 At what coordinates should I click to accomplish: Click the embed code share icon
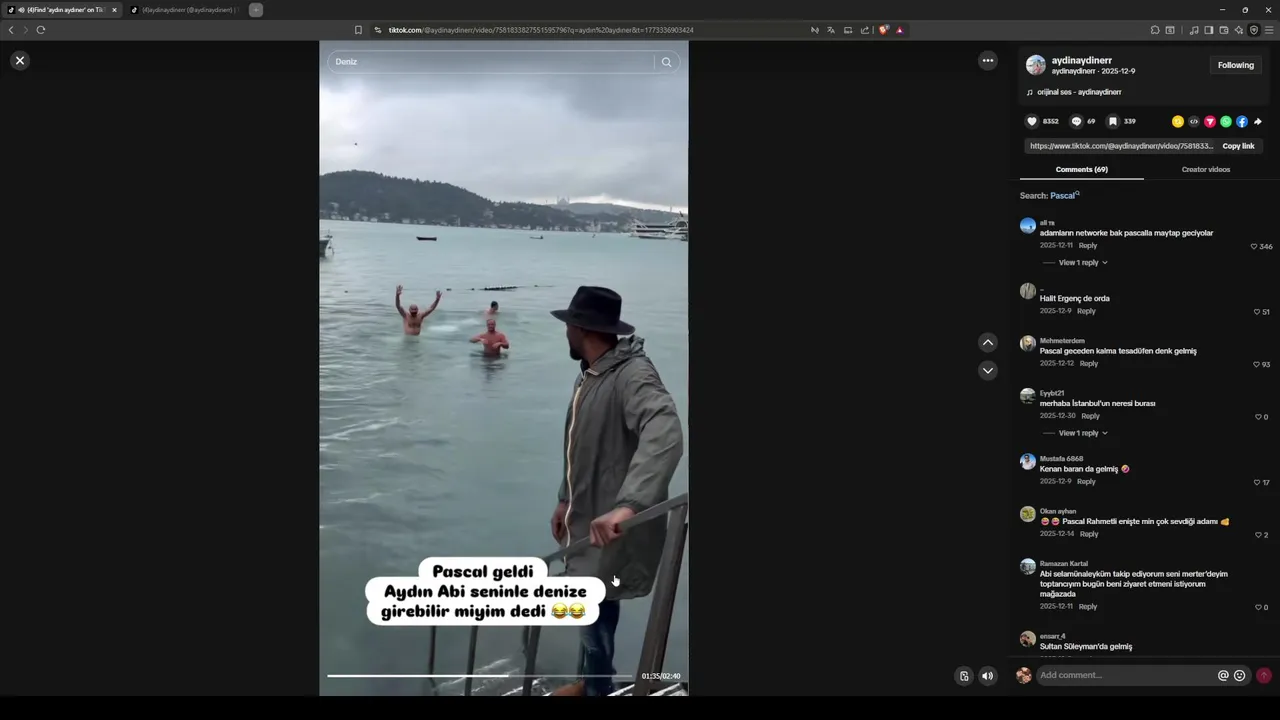click(x=1194, y=121)
